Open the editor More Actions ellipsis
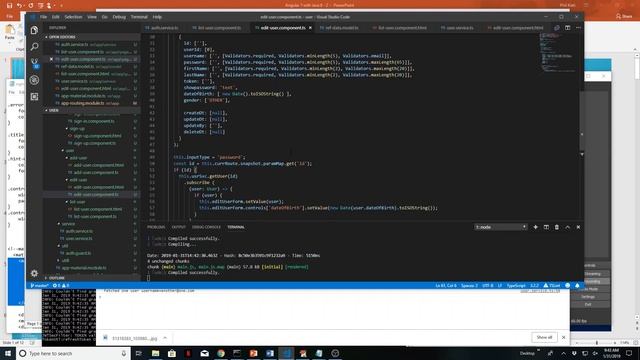640x360 pixels. pos(578,28)
